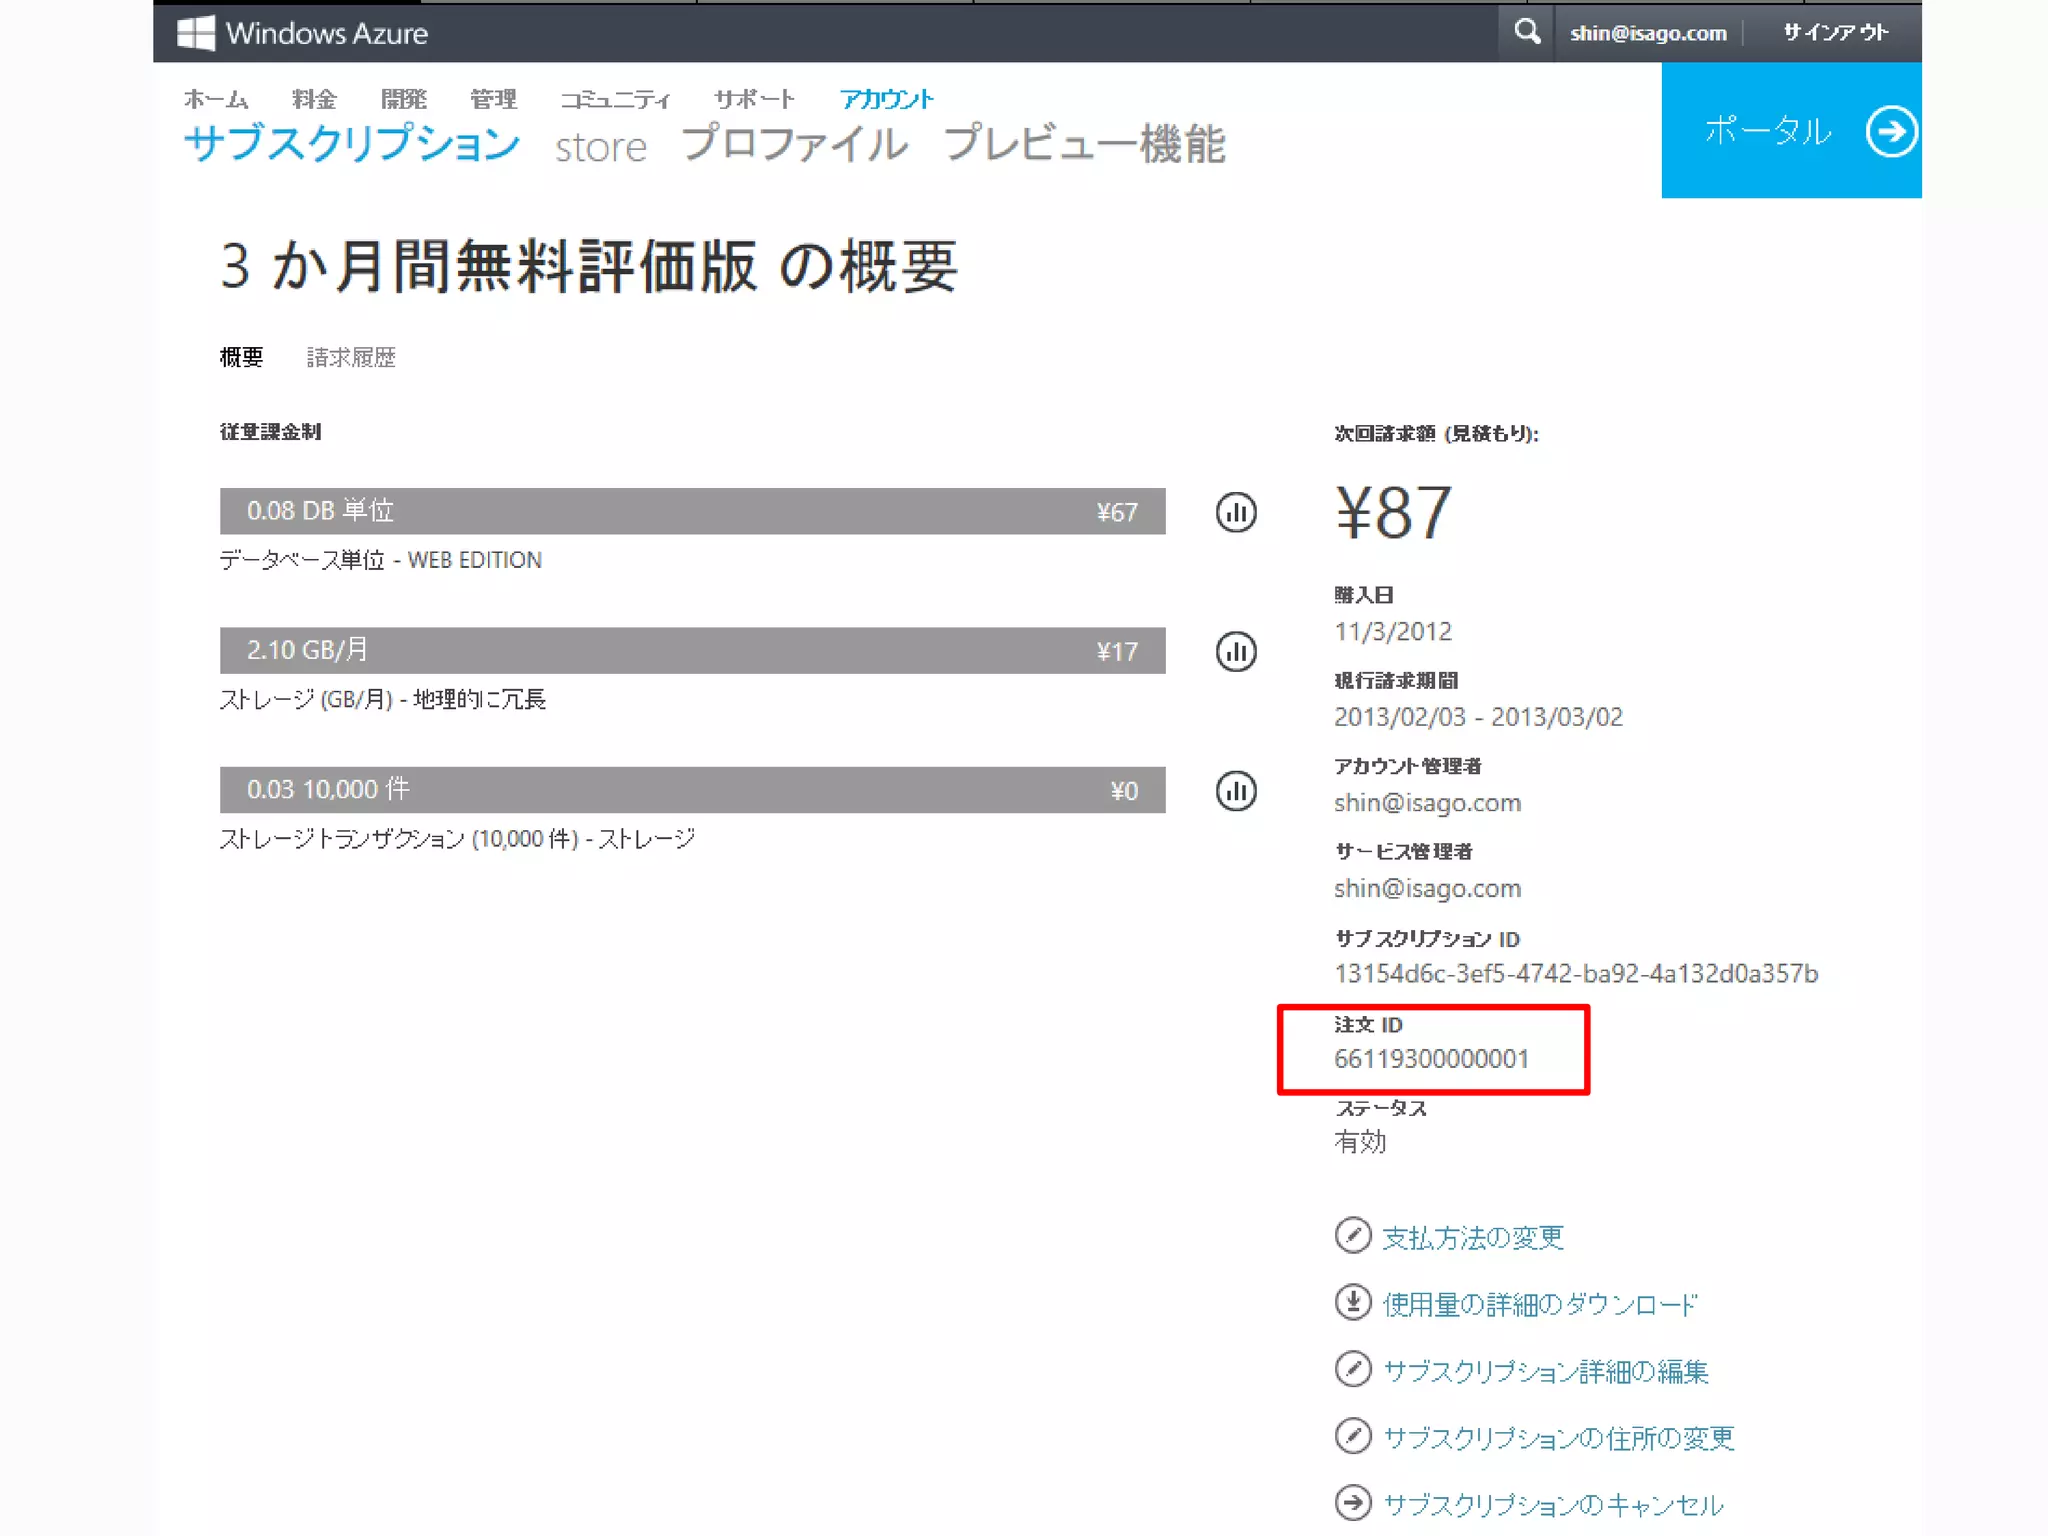Click サインアウト link

click(1836, 33)
